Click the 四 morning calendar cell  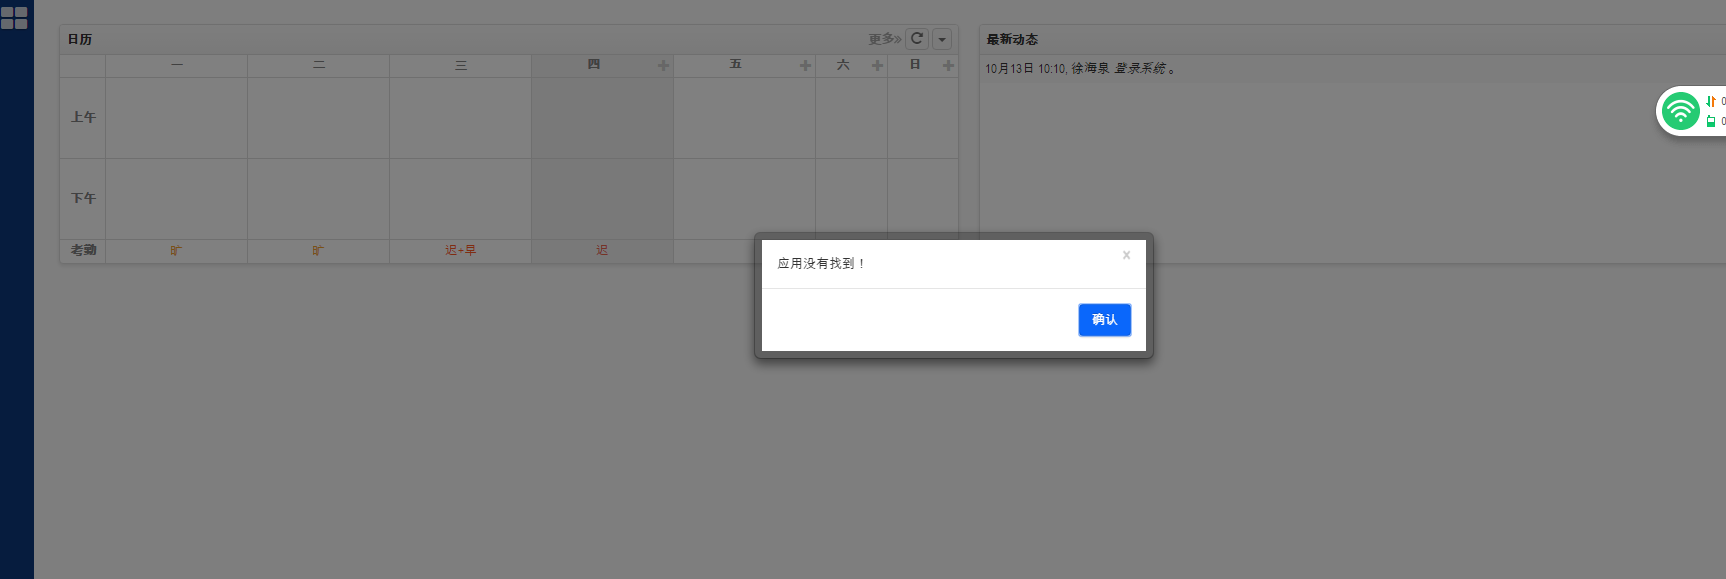(602, 118)
